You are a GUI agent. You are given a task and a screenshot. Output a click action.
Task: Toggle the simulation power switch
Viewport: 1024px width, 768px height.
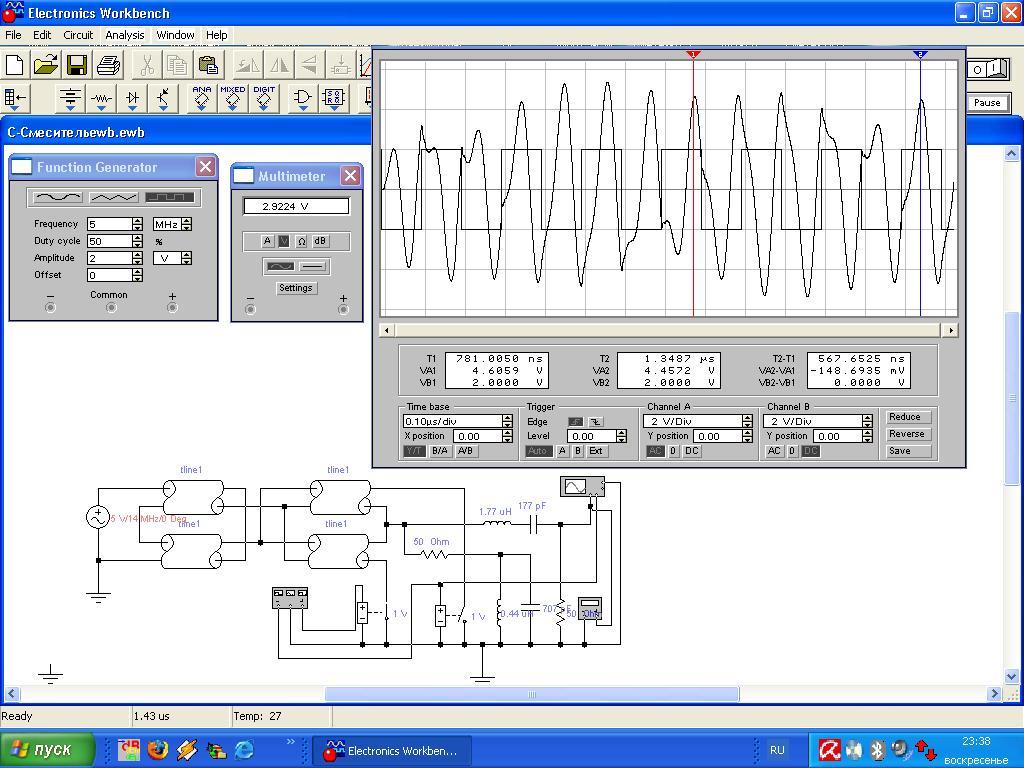coord(987,68)
